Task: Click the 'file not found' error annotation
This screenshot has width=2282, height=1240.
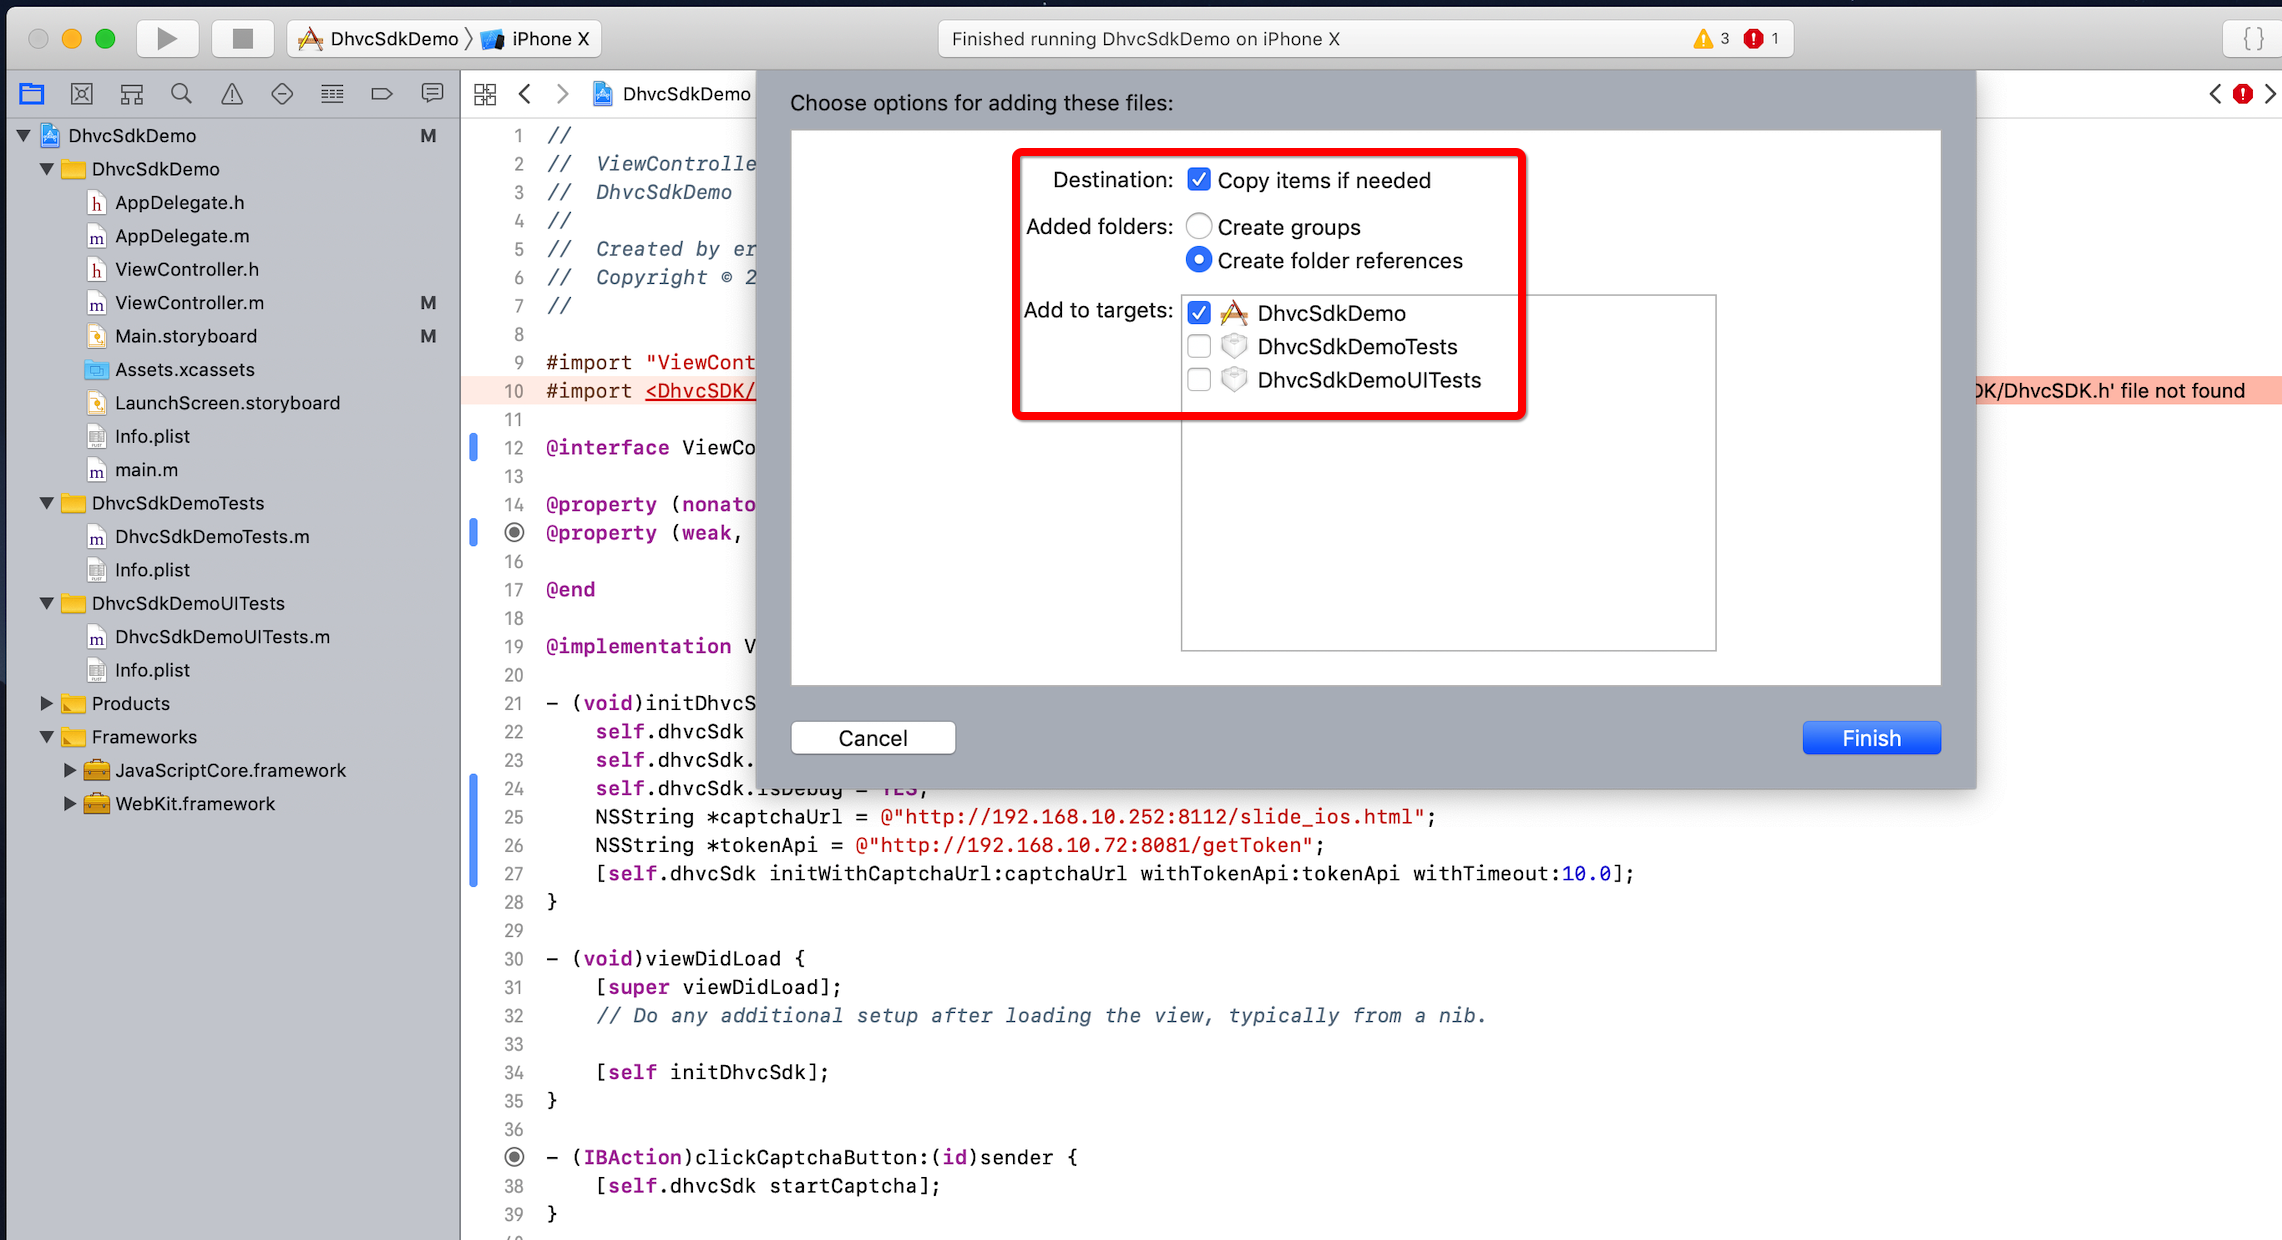Action: click(2125, 391)
